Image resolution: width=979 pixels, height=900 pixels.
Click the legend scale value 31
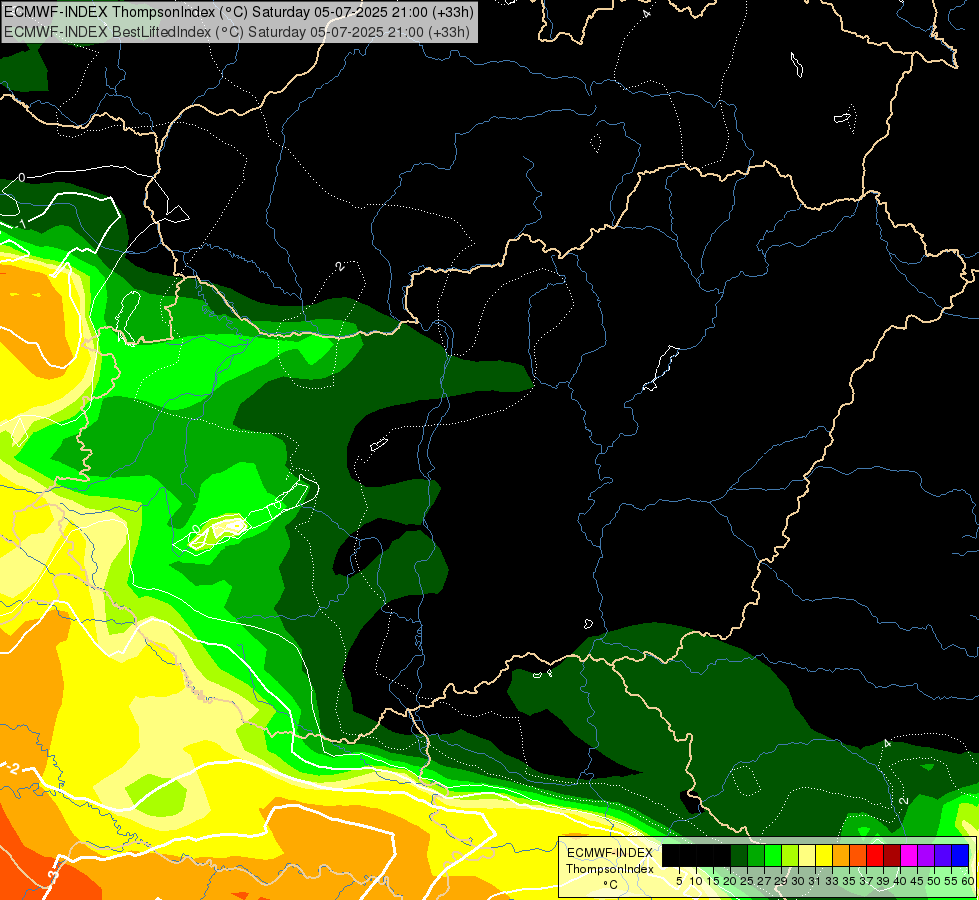[815, 881]
